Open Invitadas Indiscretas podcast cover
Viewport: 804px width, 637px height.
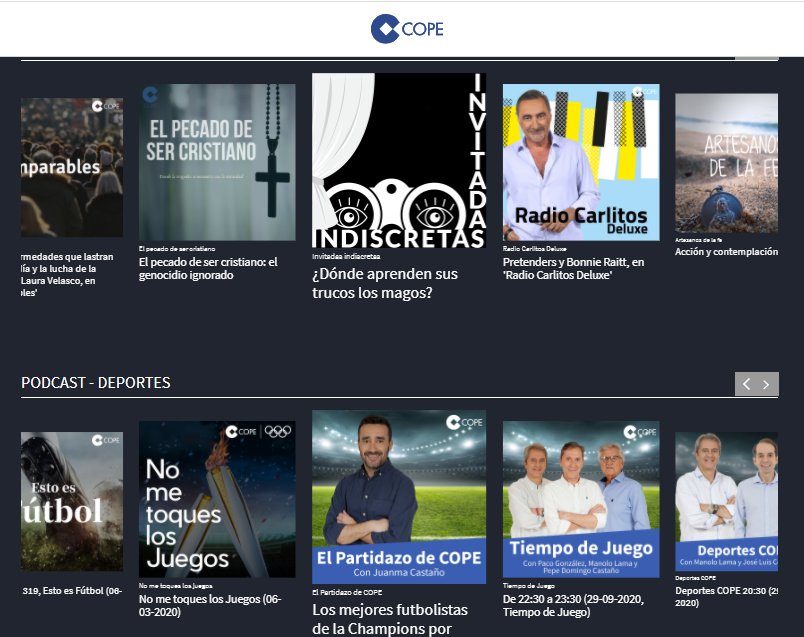(x=399, y=160)
